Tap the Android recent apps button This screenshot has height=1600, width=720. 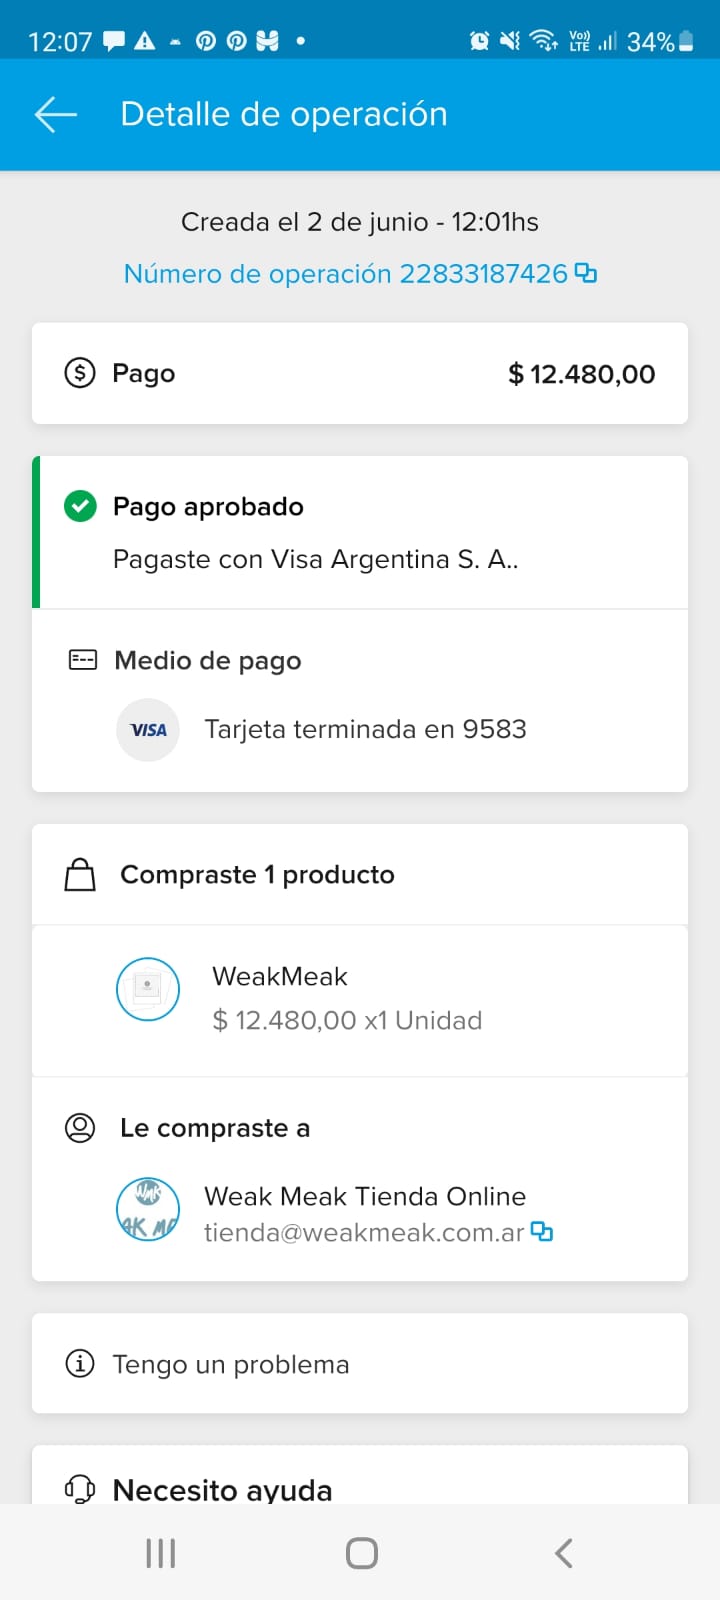161,1553
